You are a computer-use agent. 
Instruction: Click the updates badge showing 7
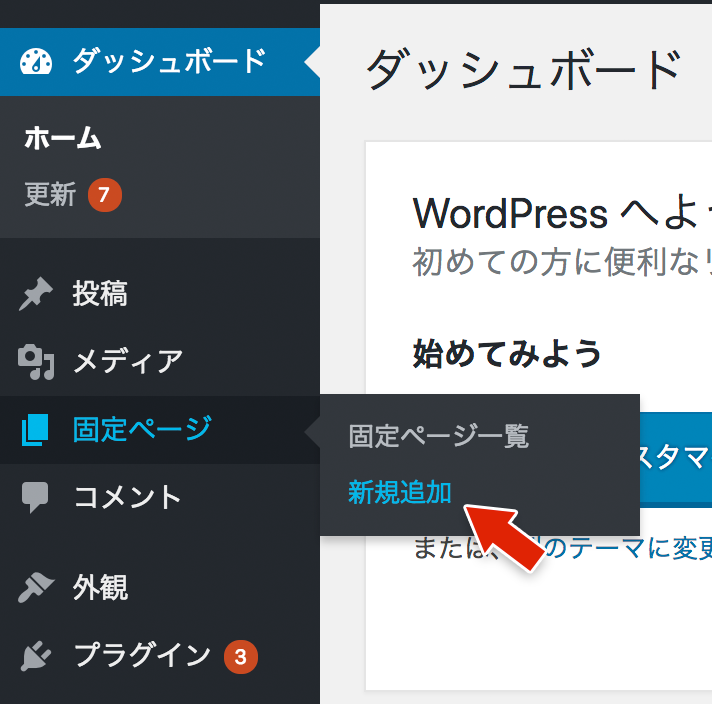tap(104, 195)
